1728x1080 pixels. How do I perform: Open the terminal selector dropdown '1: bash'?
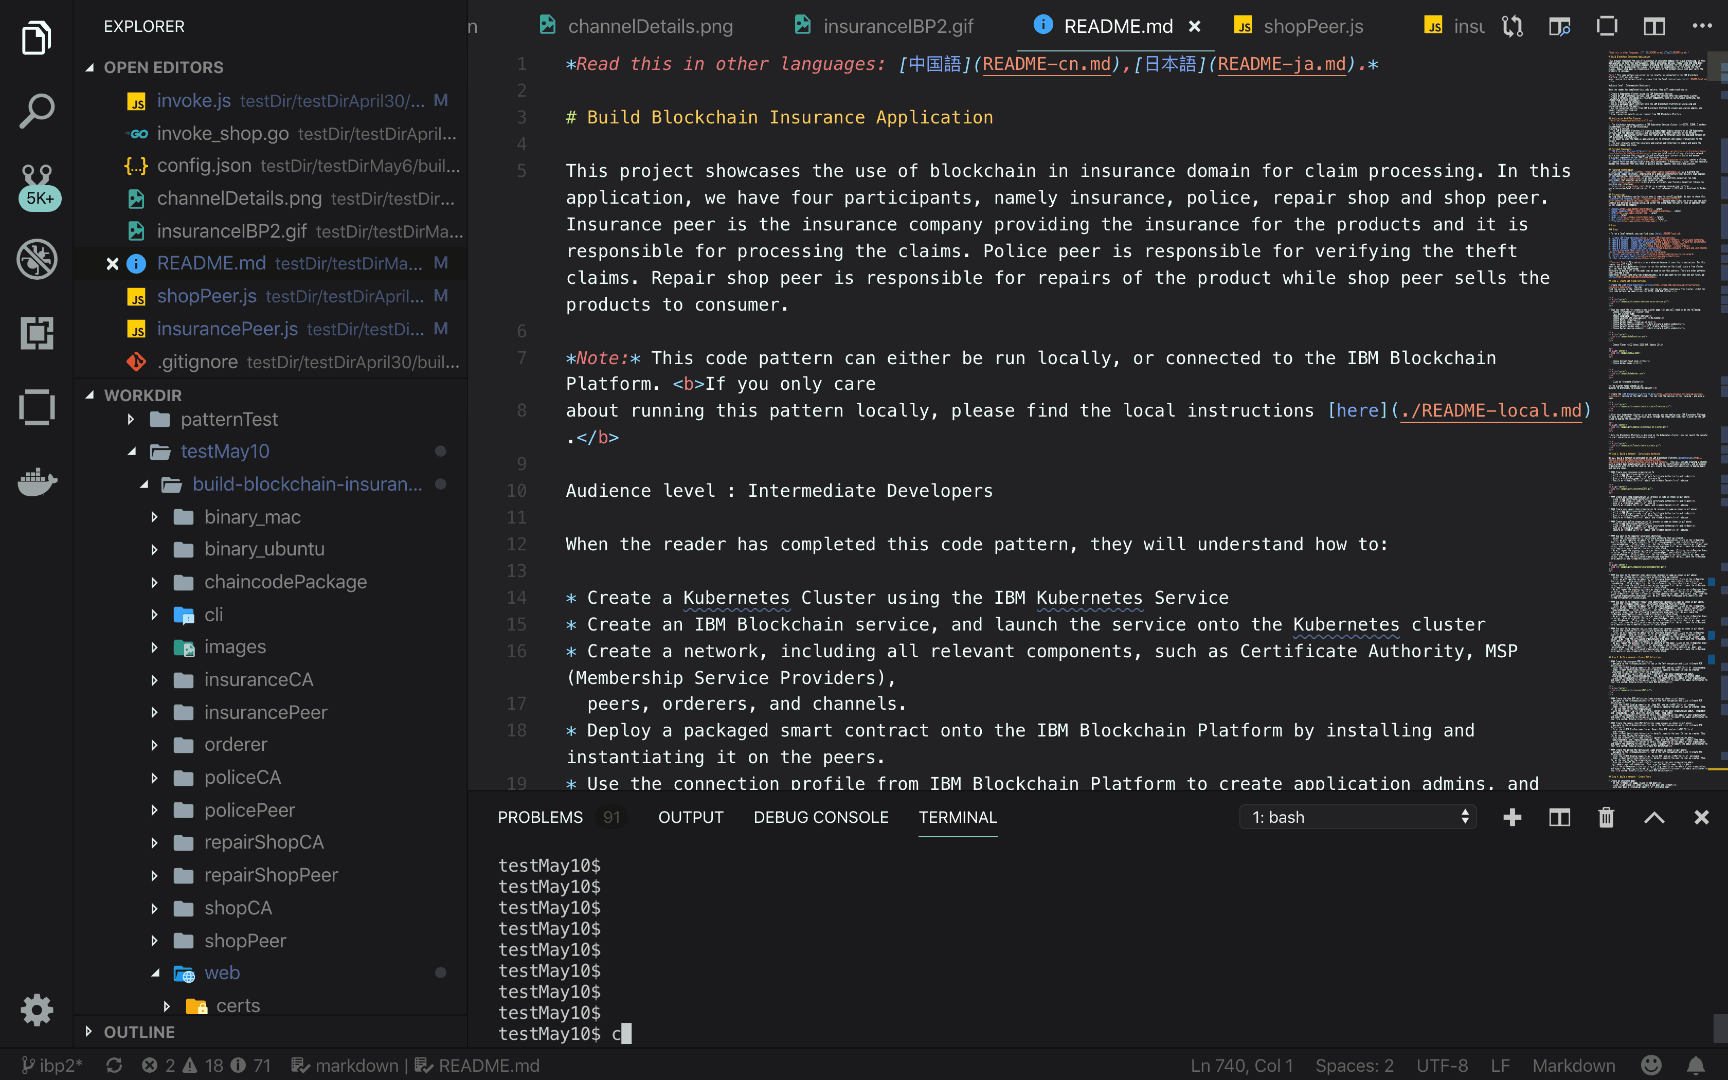[1358, 818]
